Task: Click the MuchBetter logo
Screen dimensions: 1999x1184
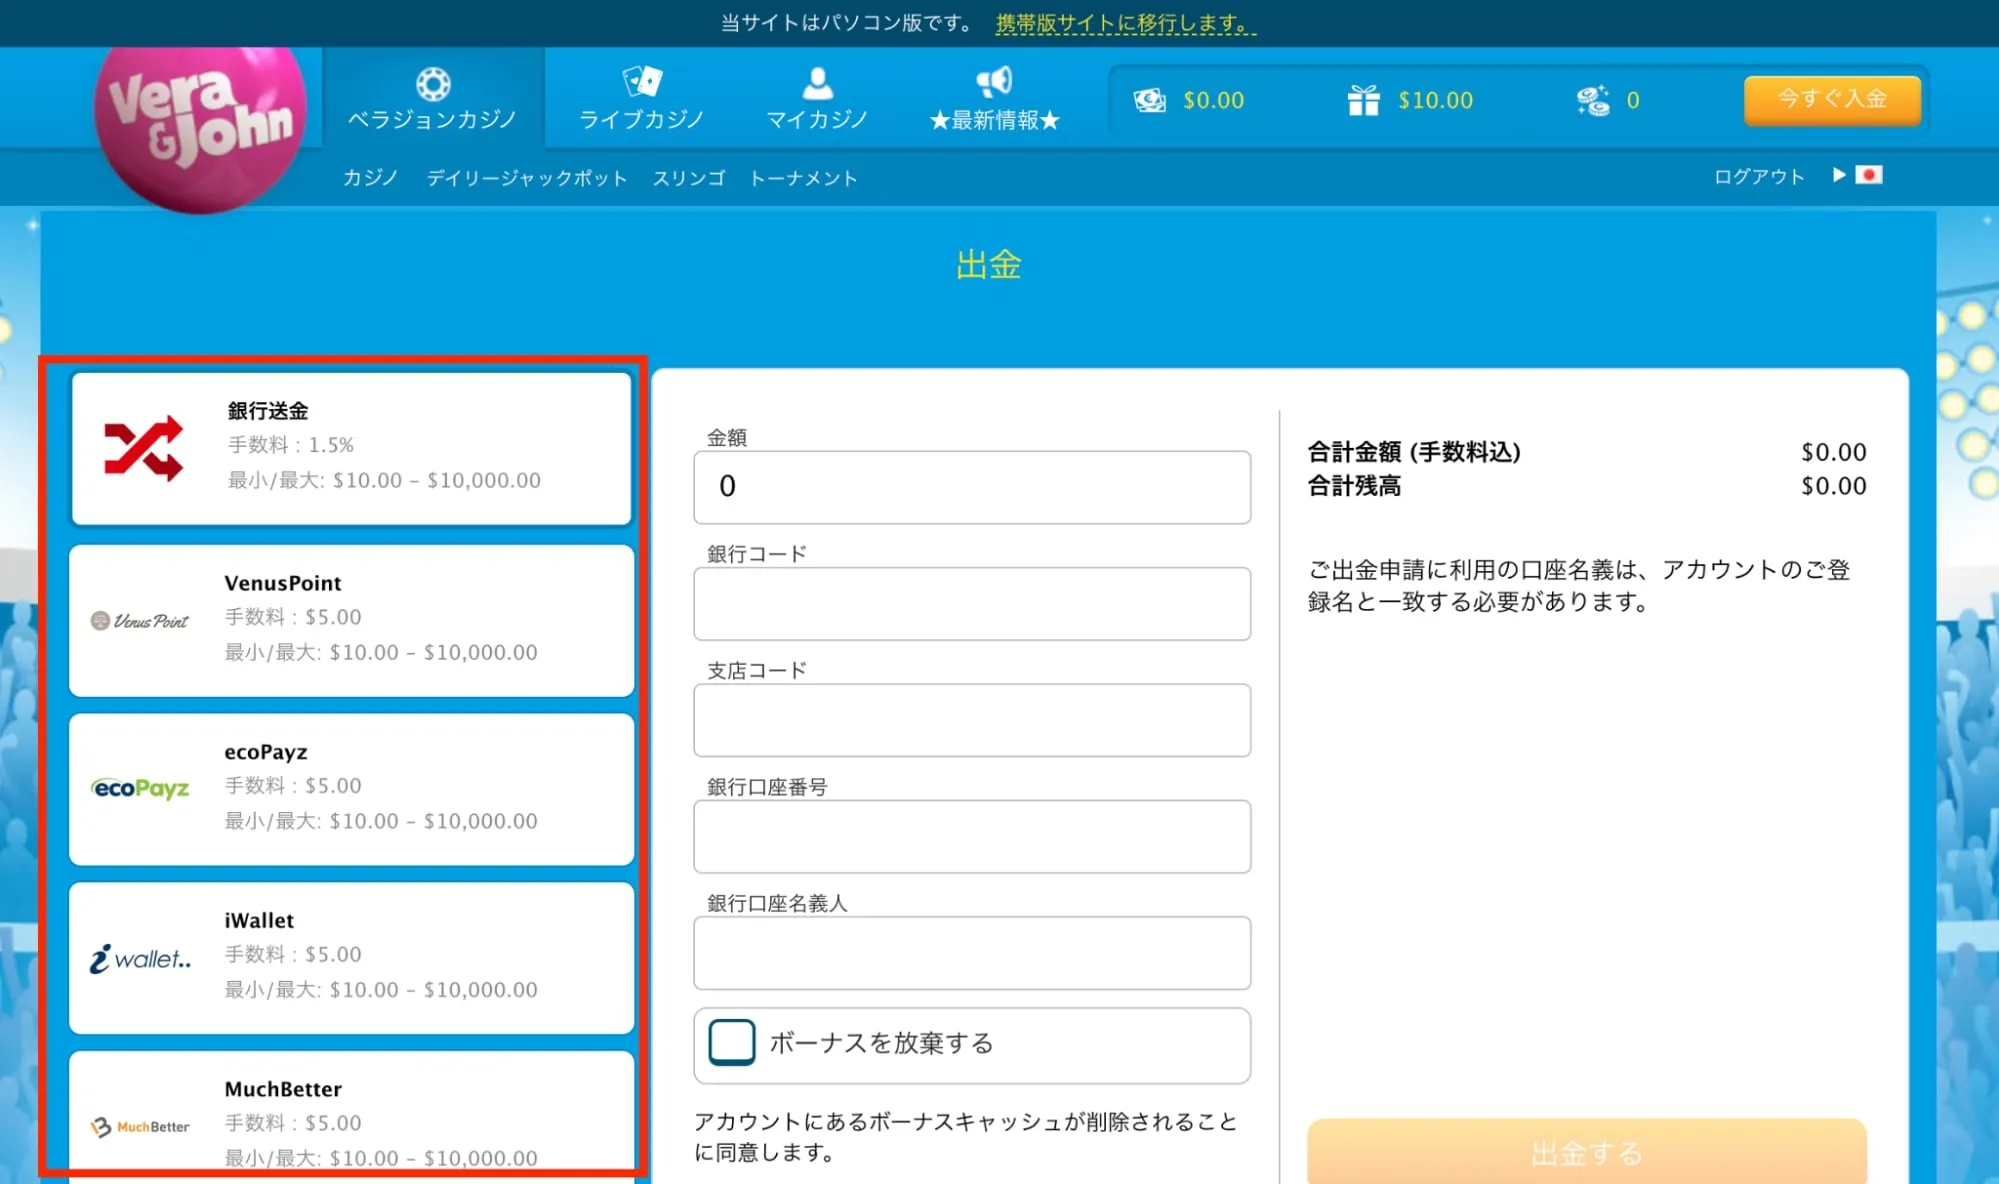Action: pos(140,1127)
